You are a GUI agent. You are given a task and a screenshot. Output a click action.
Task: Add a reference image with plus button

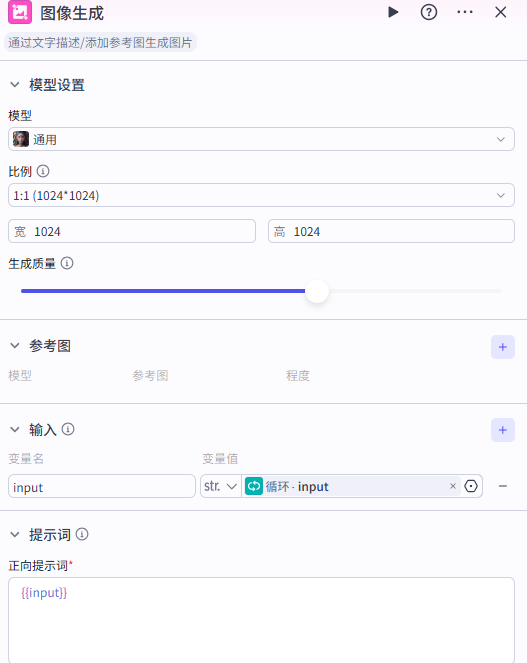coord(502,347)
